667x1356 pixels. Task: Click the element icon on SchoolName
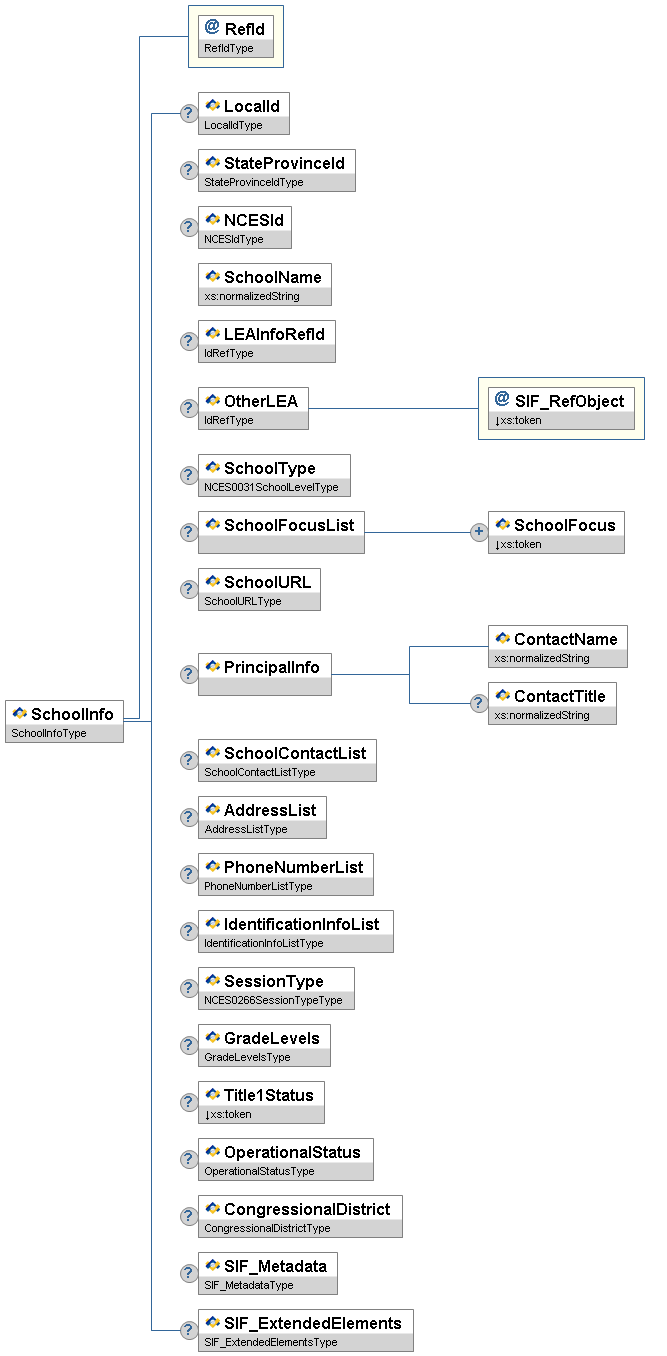(x=212, y=276)
